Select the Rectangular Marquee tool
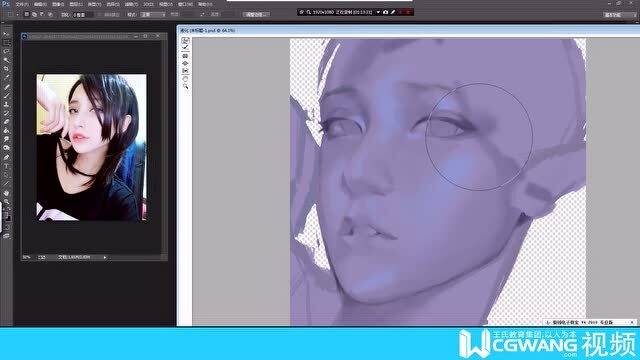Screen dimensions: 640x360 pyautogui.click(x=6, y=43)
